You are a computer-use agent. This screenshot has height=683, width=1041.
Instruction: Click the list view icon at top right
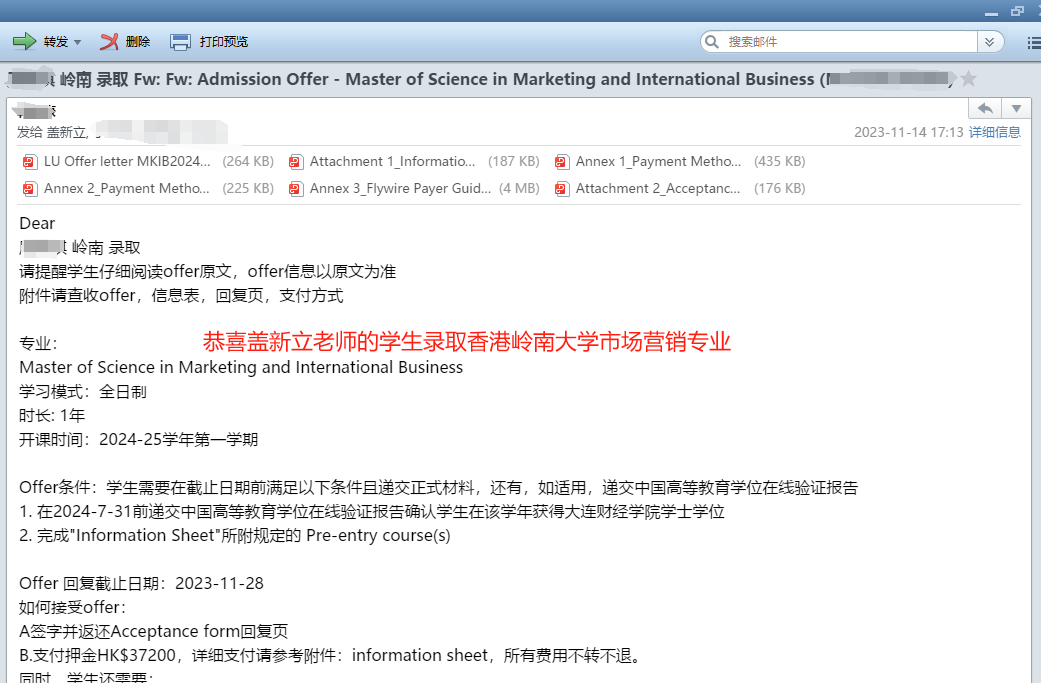pos(1033,42)
